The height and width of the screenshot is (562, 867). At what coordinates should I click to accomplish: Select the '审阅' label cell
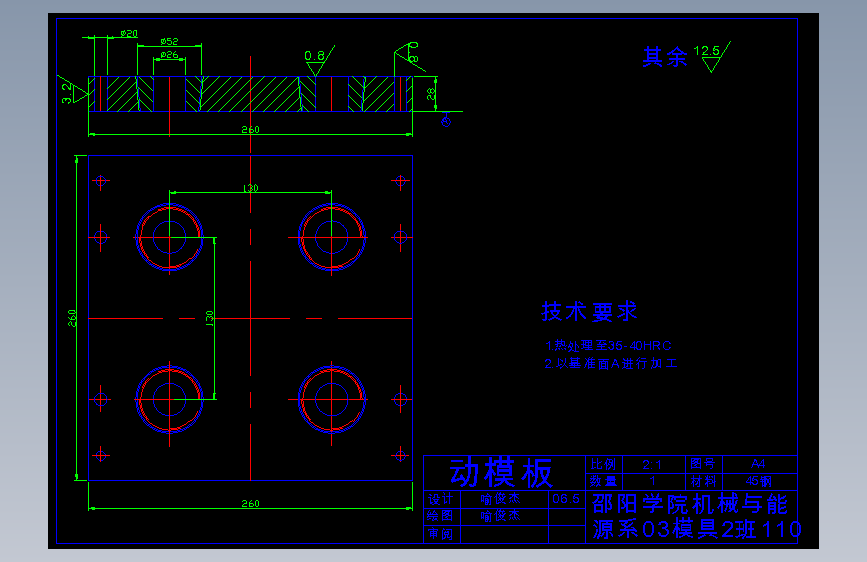coord(441,534)
